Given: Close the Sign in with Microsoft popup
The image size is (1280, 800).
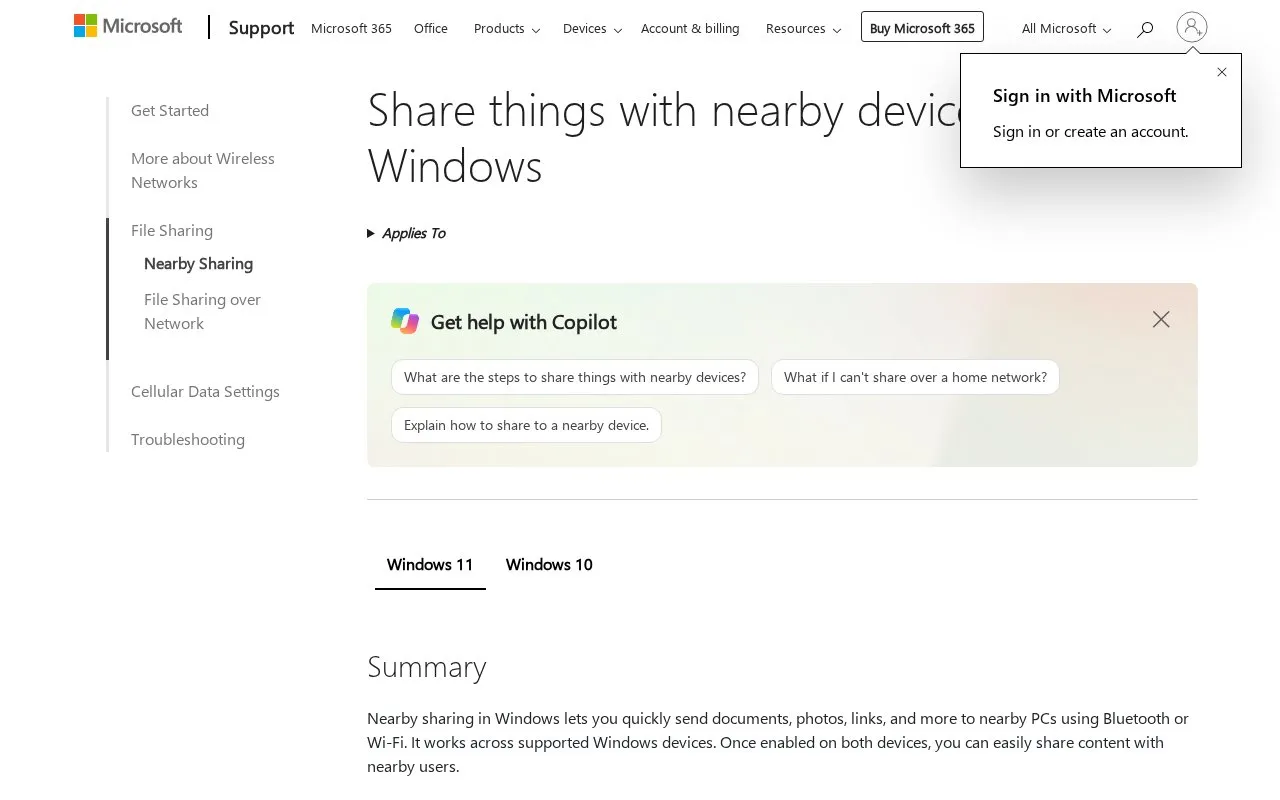Looking at the screenshot, I should [x=1222, y=72].
